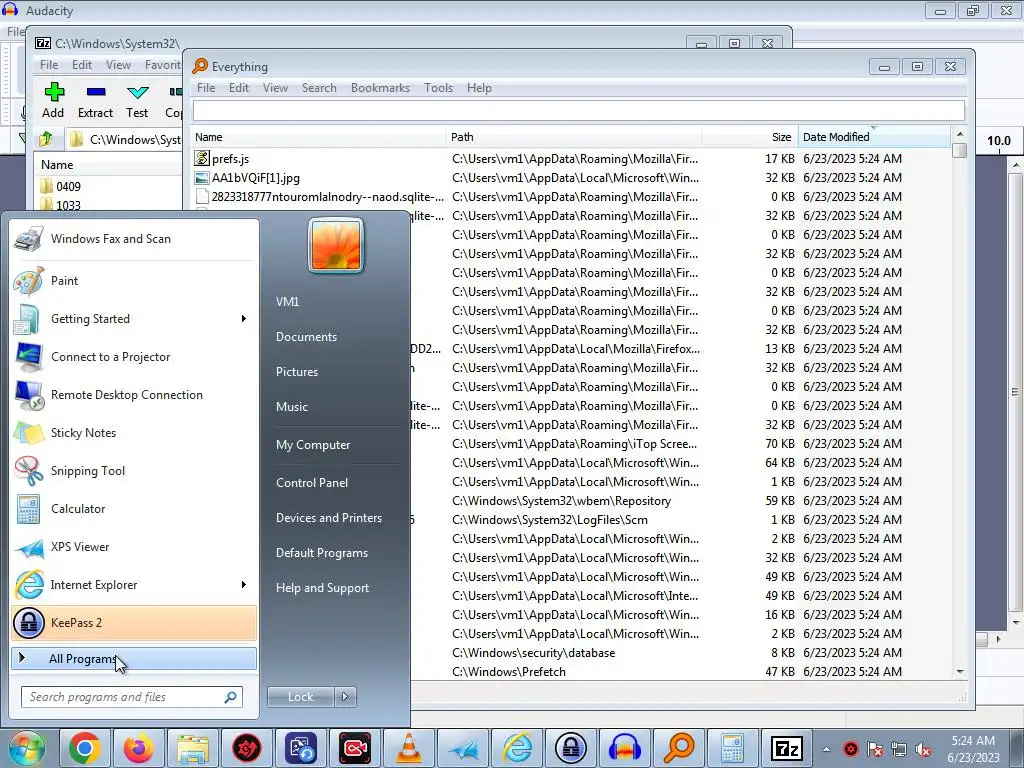1024x768 pixels.
Task: Sort Everything results by Date Modified column
Action: 874,137
